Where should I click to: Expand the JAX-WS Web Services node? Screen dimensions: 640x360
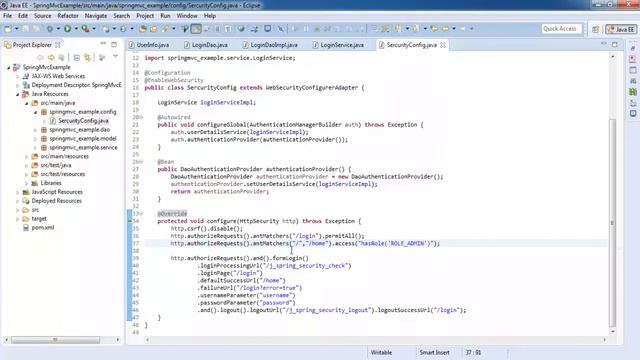click(x=18, y=76)
